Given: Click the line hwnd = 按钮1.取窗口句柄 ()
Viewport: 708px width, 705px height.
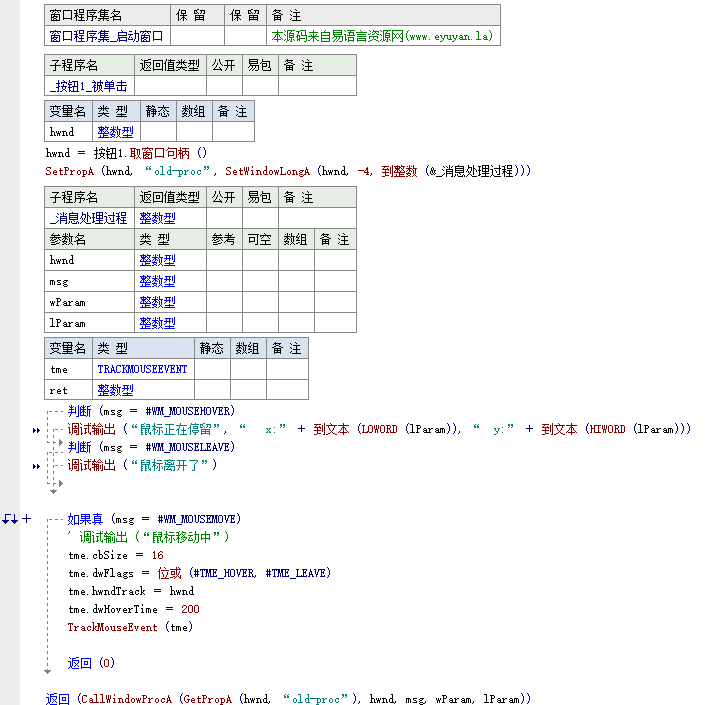Looking at the screenshot, I should [x=126, y=153].
